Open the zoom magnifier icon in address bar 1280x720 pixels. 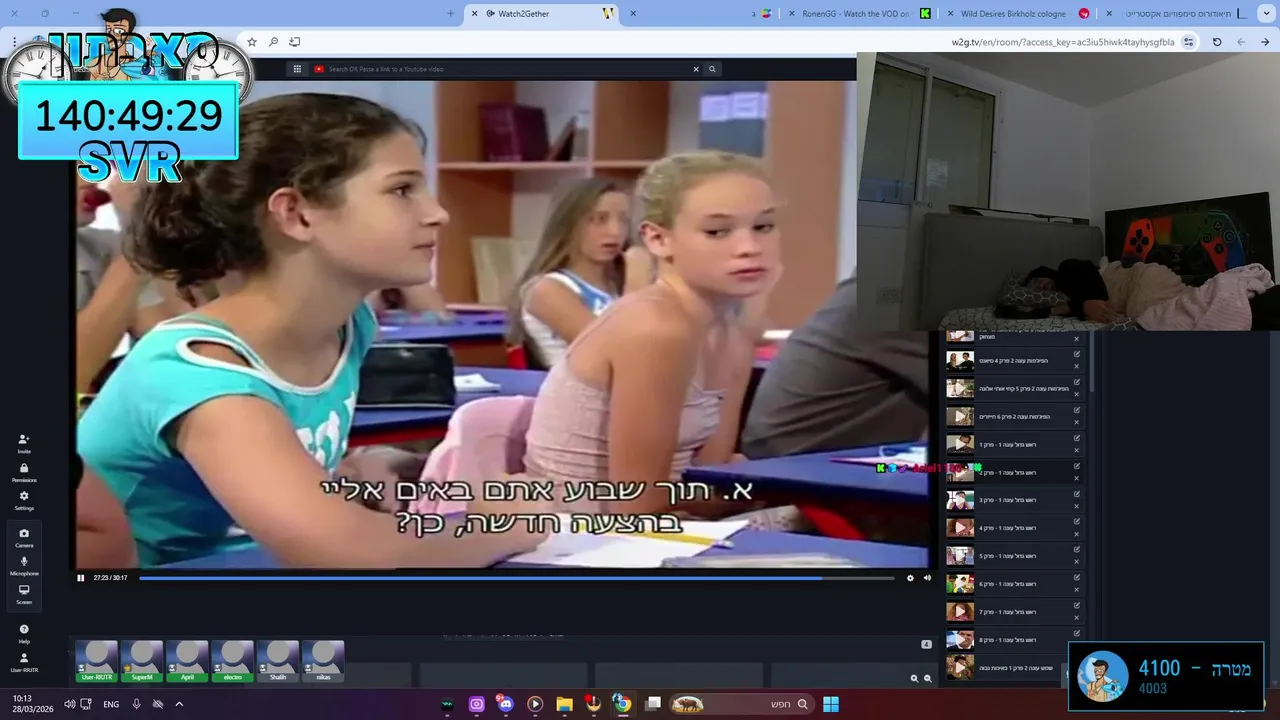tap(273, 42)
